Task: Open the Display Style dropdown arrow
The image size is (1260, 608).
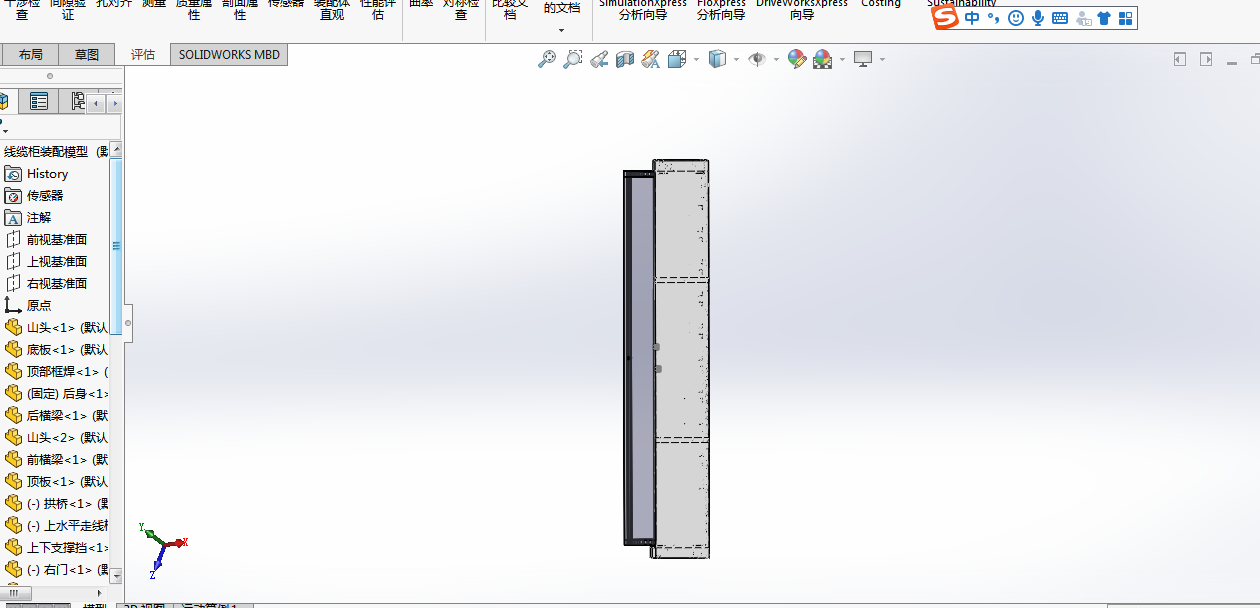Action: (736, 60)
